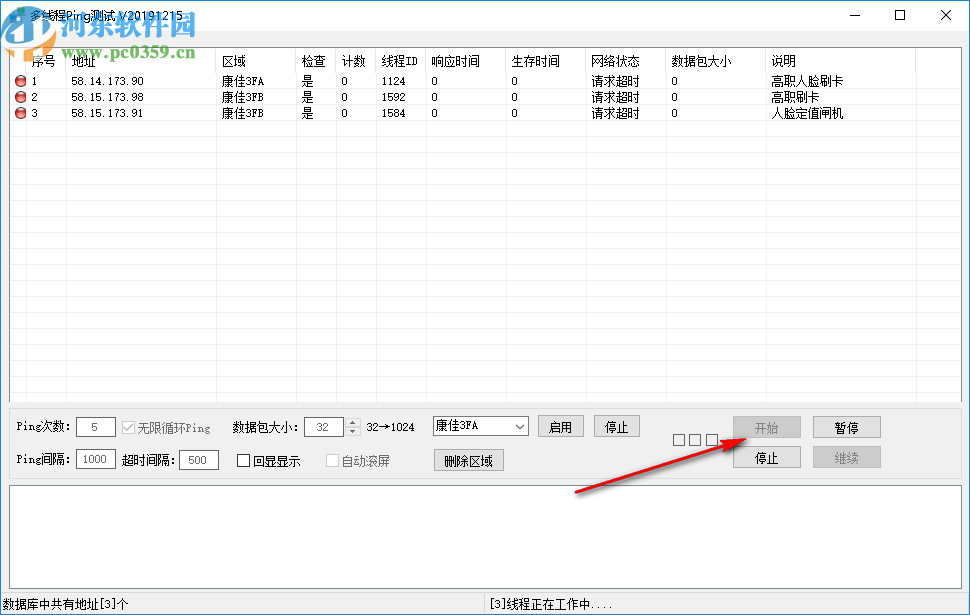Sort by the 序号 column header
The image size is (970, 615).
point(43,61)
